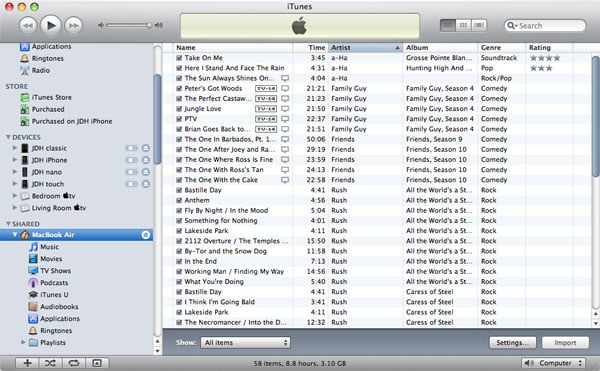The width and height of the screenshot is (600, 371).
Task: Eject the MacBook Air shared library
Action: [145, 235]
